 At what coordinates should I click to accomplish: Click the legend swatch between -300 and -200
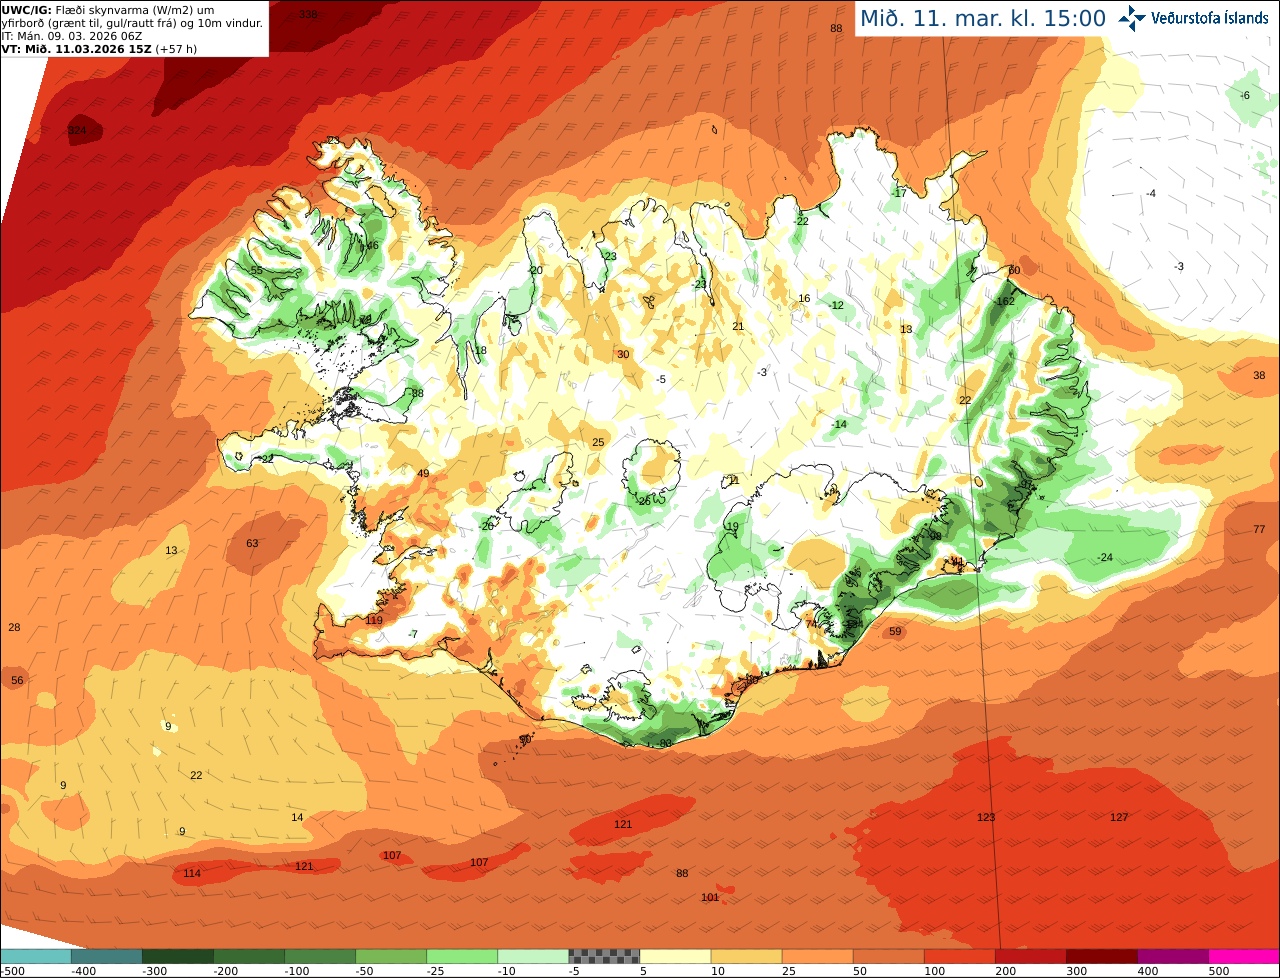(x=177, y=956)
